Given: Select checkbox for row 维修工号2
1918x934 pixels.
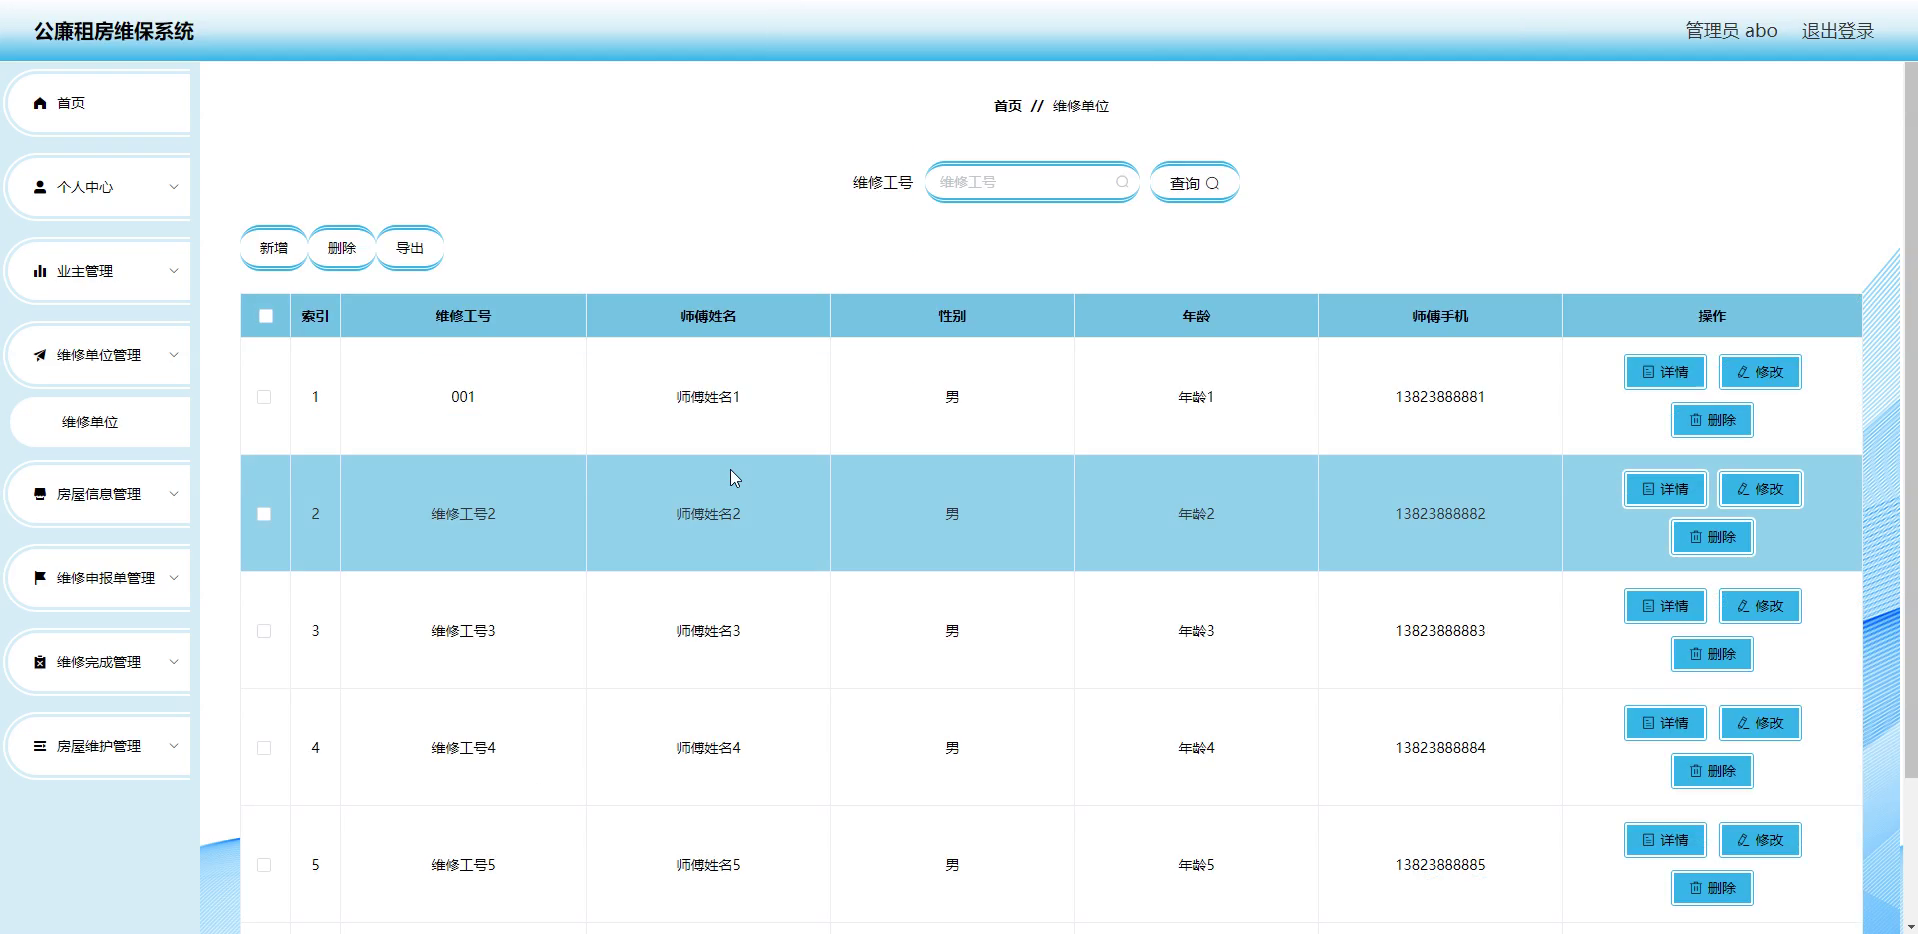Looking at the screenshot, I should (264, 514).
